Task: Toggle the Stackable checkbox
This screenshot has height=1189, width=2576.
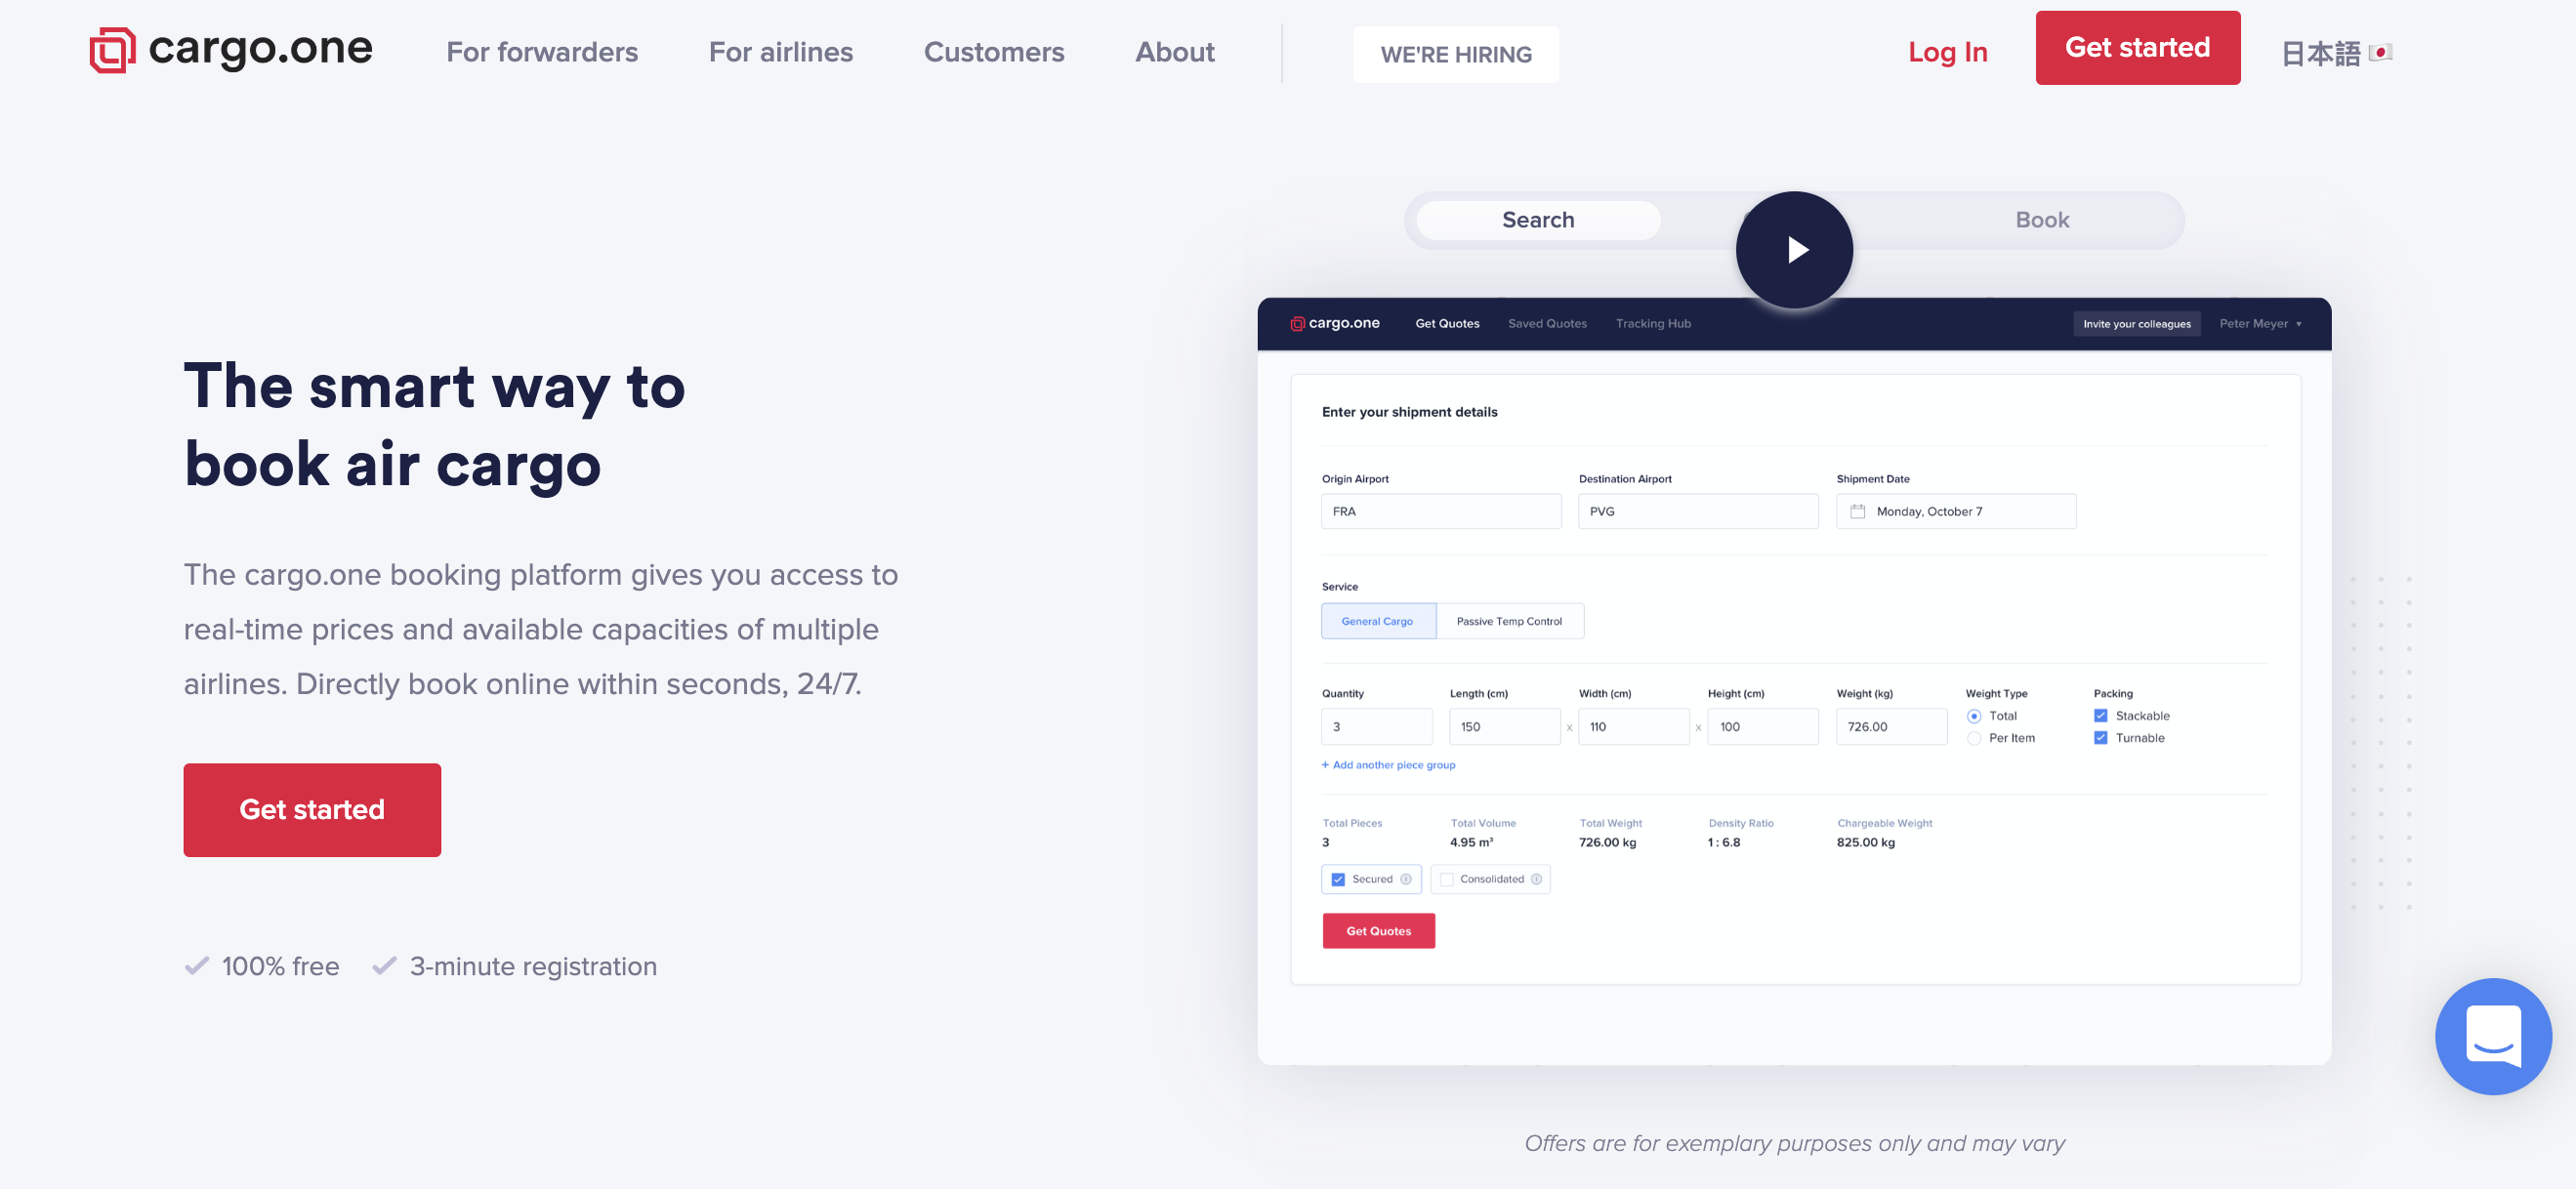Action: click(2100, 716)
